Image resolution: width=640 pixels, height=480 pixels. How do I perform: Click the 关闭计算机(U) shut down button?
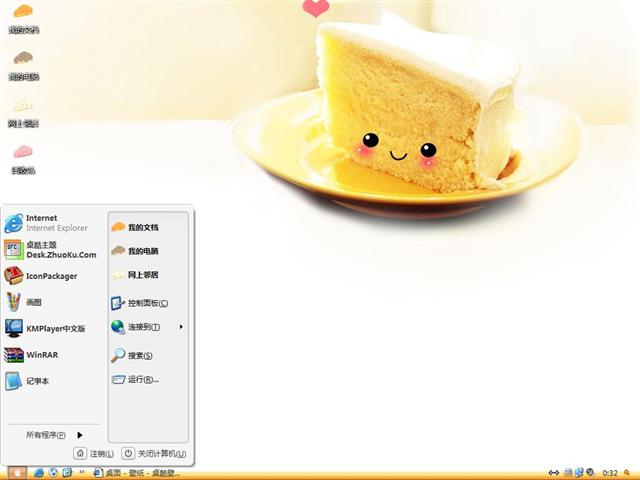155,453
